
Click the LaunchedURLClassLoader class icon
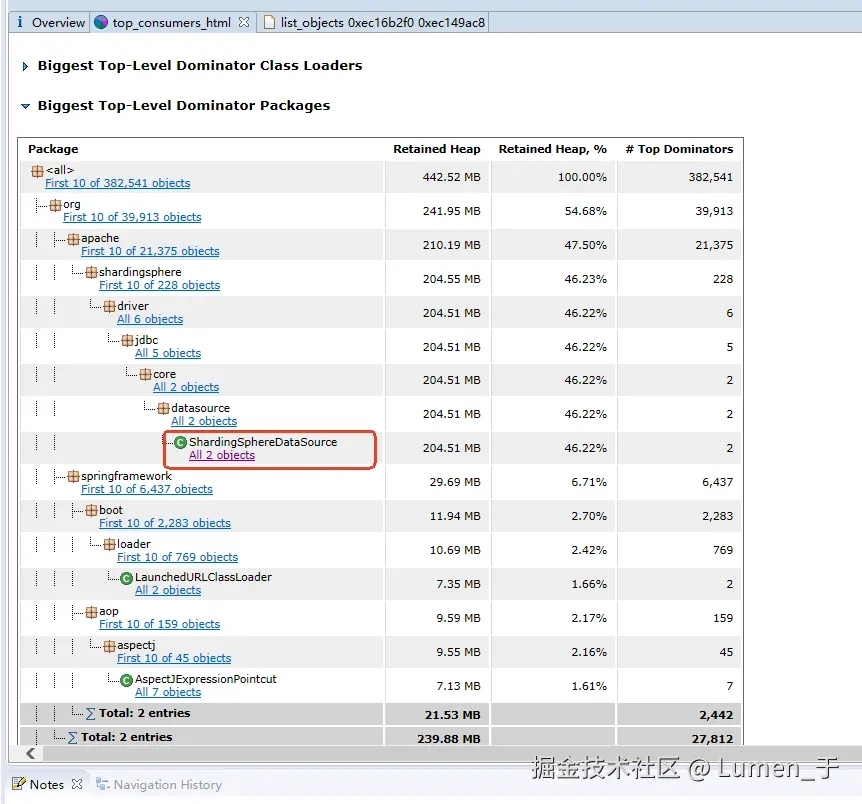point(126,578)
